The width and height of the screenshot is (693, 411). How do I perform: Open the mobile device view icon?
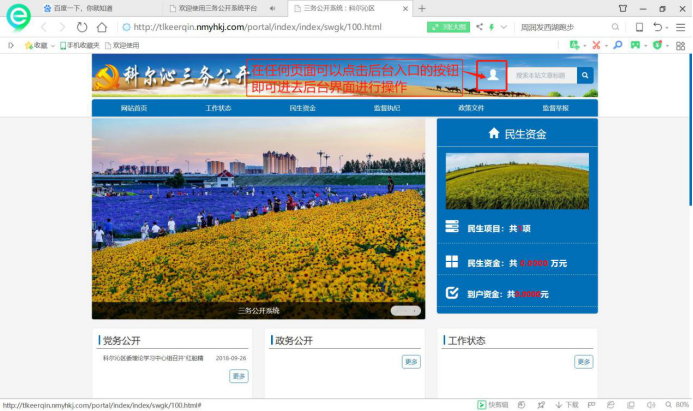click(639, 27)
